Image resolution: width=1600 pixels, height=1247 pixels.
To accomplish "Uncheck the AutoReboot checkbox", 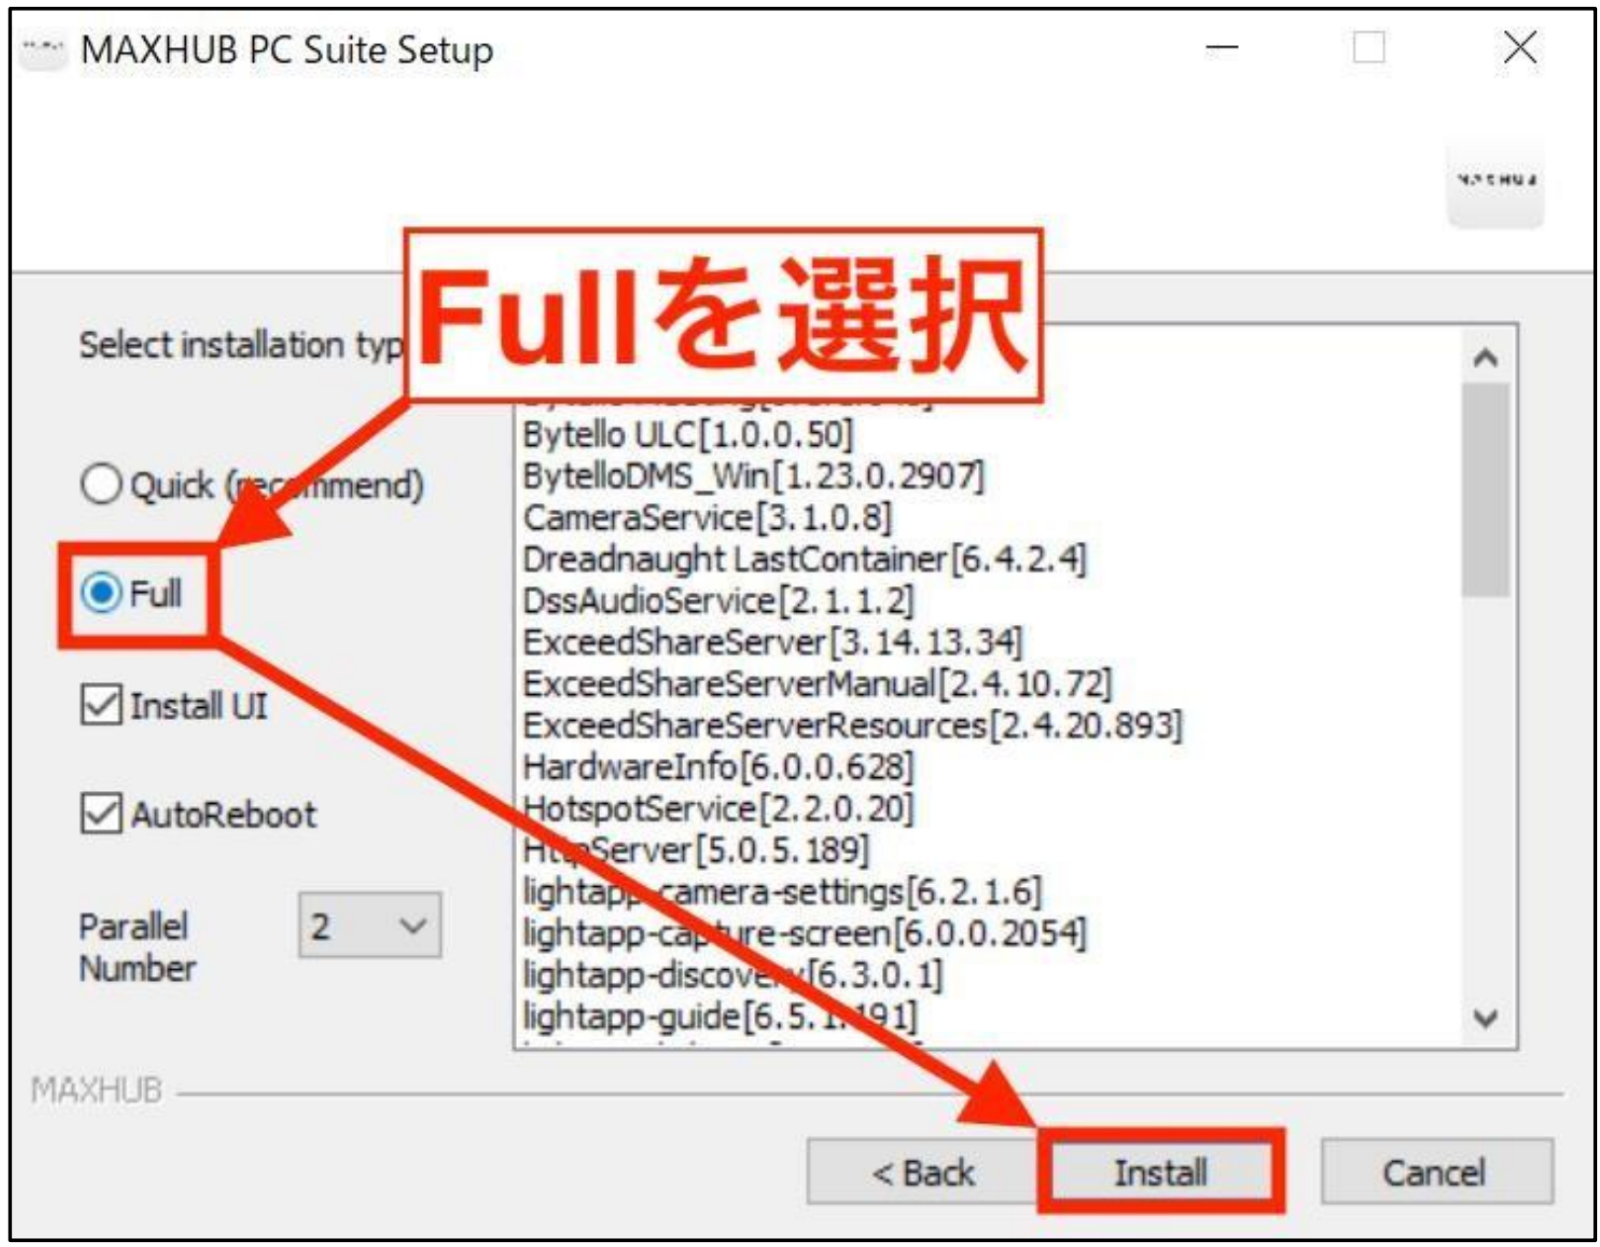I will tap(101, 814).
